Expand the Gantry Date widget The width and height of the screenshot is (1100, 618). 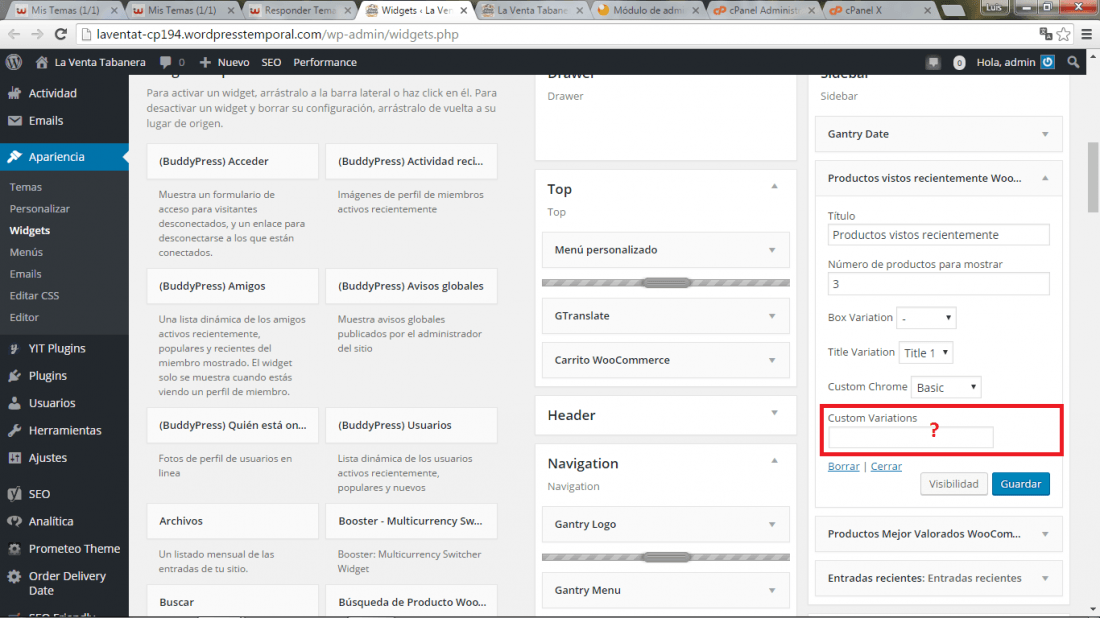coord(1045,134)
